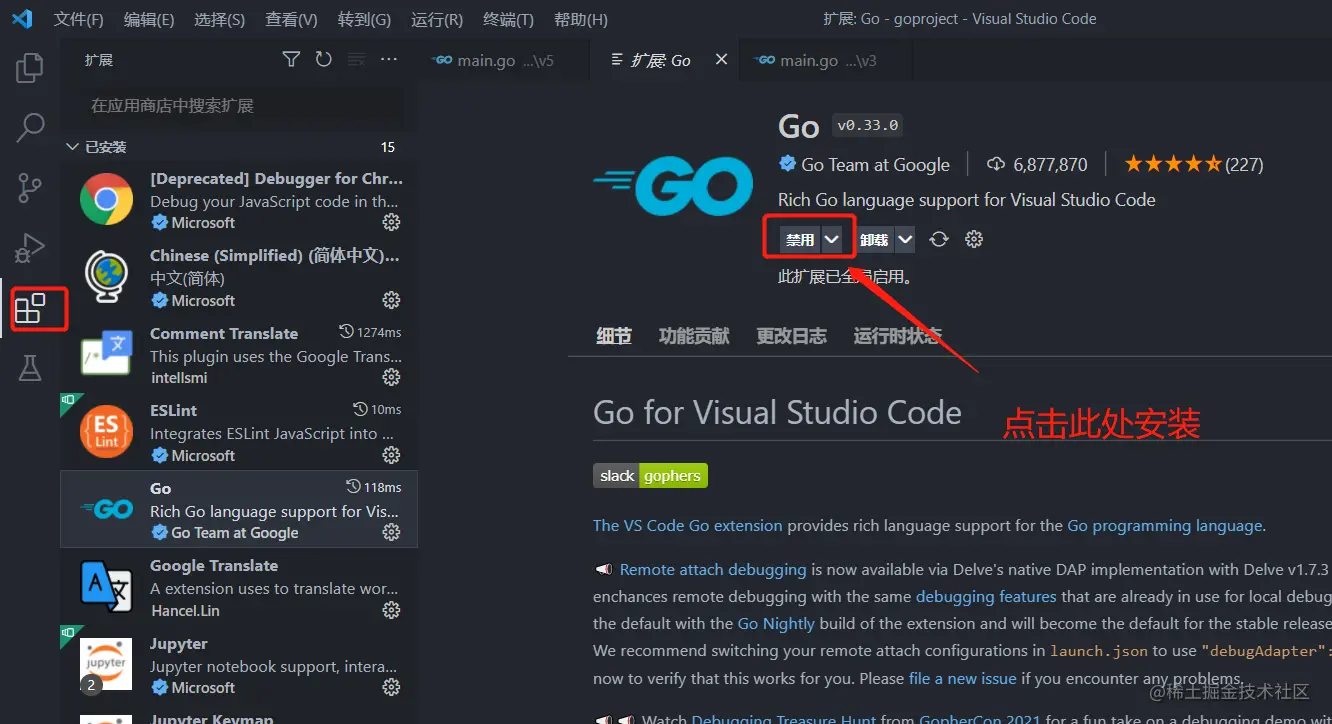Click the Chinese language pack globe logo
Screen dimensions: 1332x724
pyautogui.click(x=107, y=277)
